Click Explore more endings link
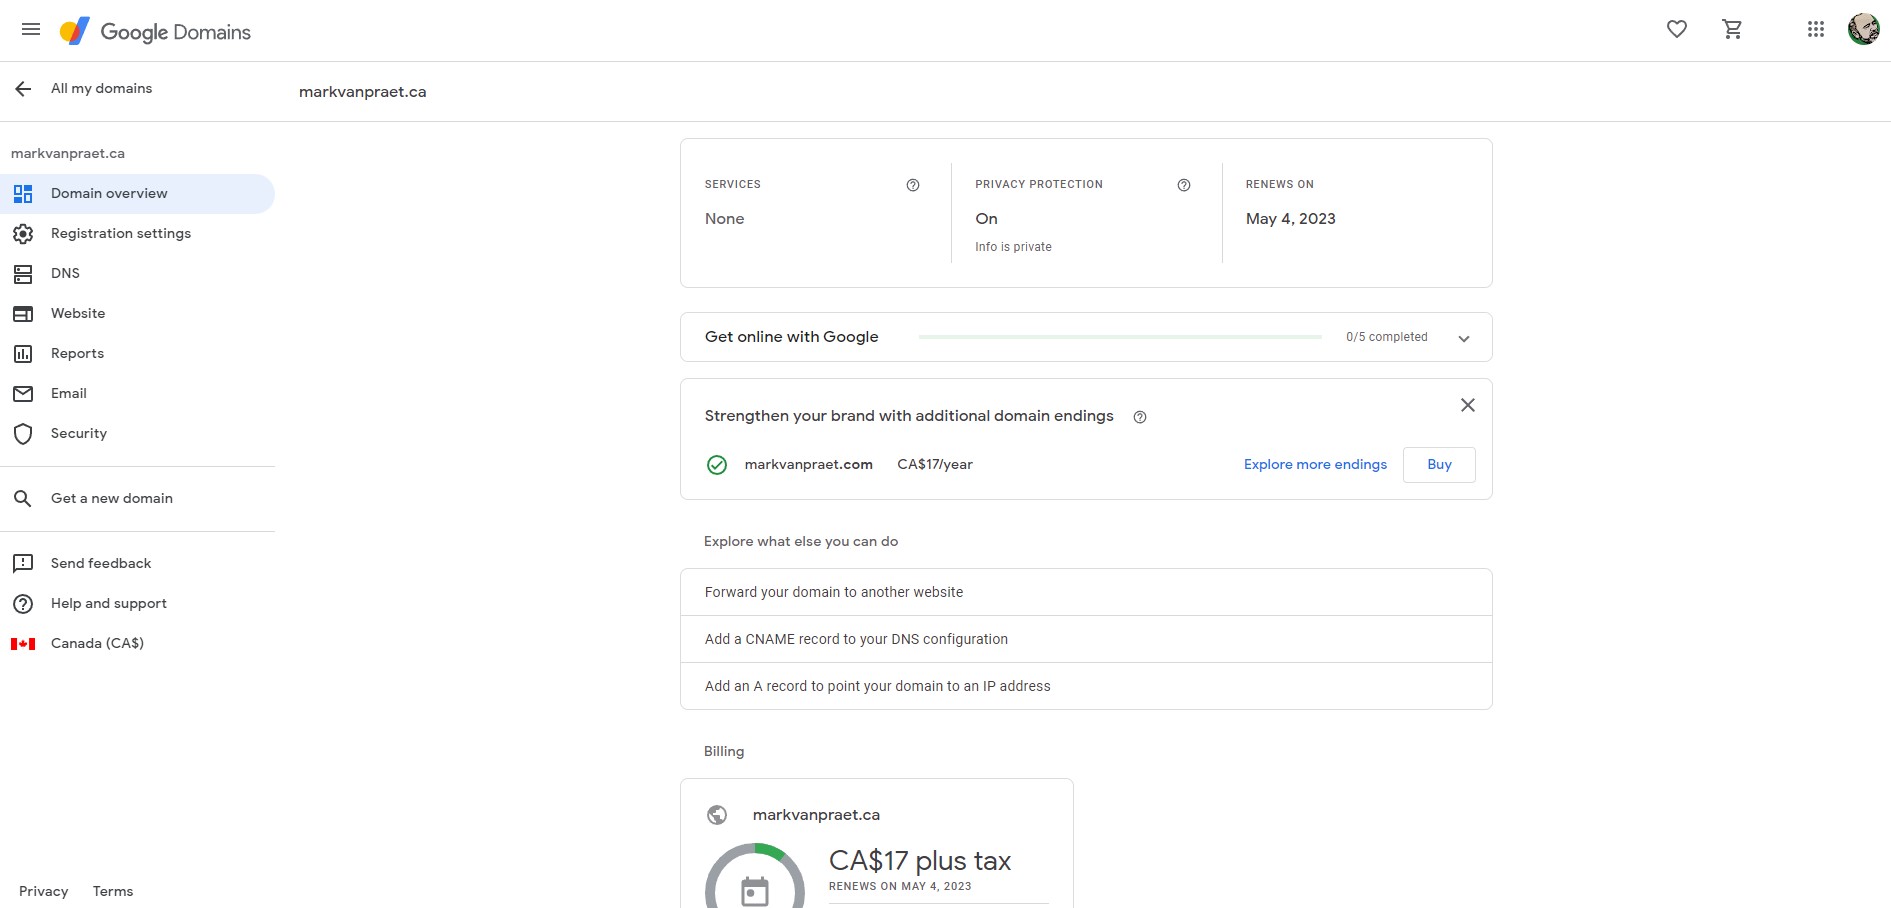The width and height of the screenshot is (1891, 908). 1314,465
